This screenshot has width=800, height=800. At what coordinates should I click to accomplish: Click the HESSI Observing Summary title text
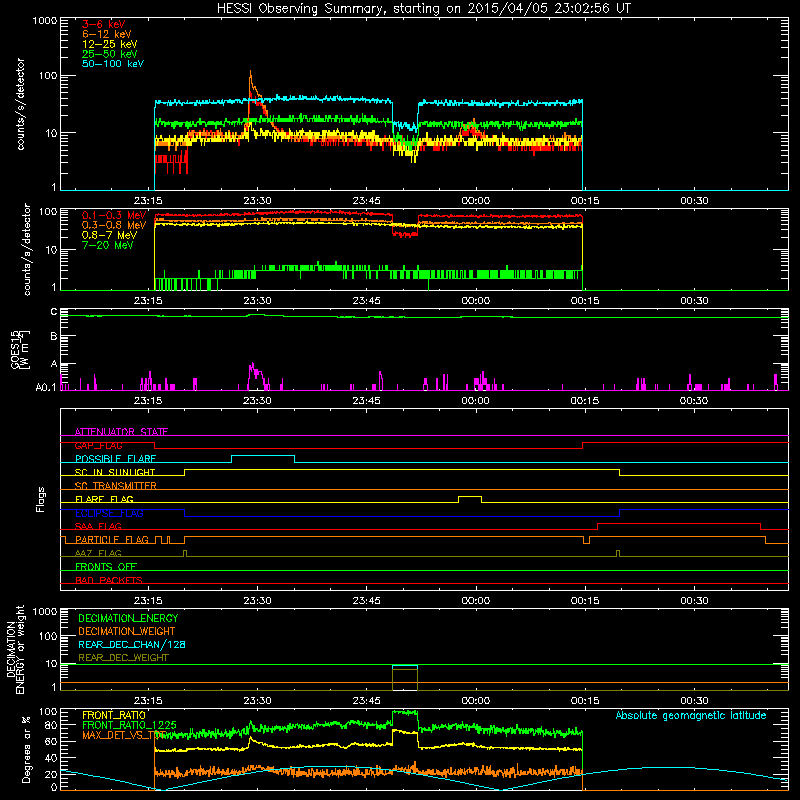423,8
